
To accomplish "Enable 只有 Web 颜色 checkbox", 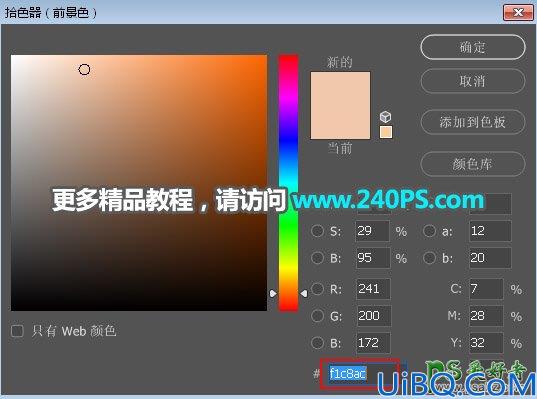I will tap(17, 331).
